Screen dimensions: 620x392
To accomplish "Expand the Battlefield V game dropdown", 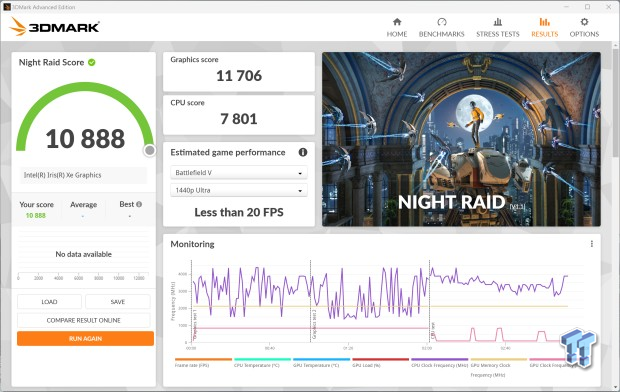I will coord(239,173).
